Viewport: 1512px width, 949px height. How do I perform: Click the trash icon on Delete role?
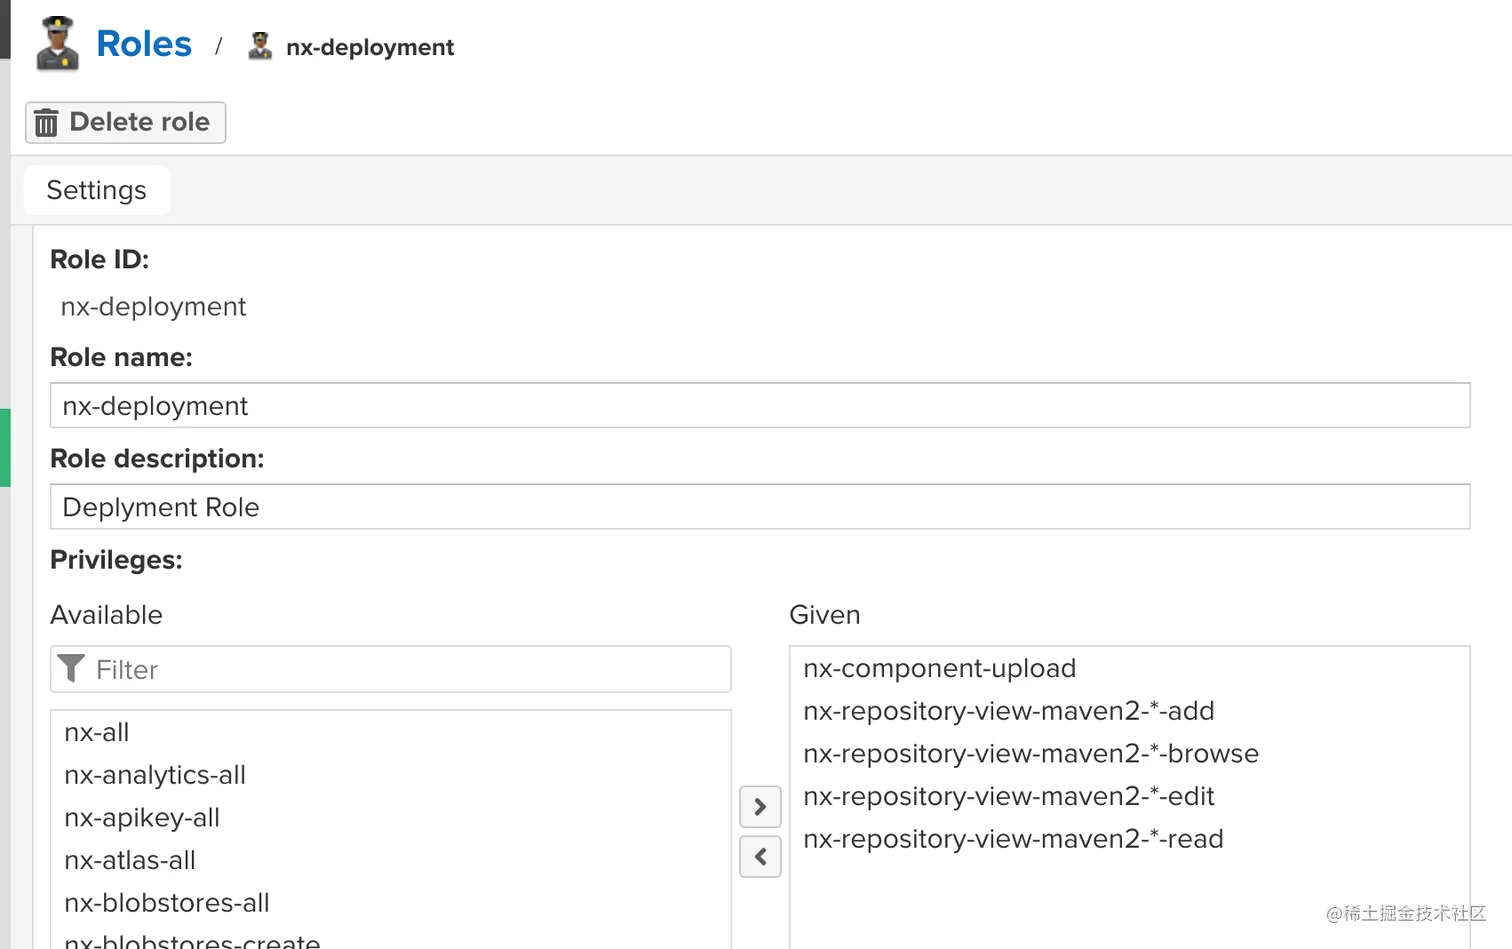46,123
